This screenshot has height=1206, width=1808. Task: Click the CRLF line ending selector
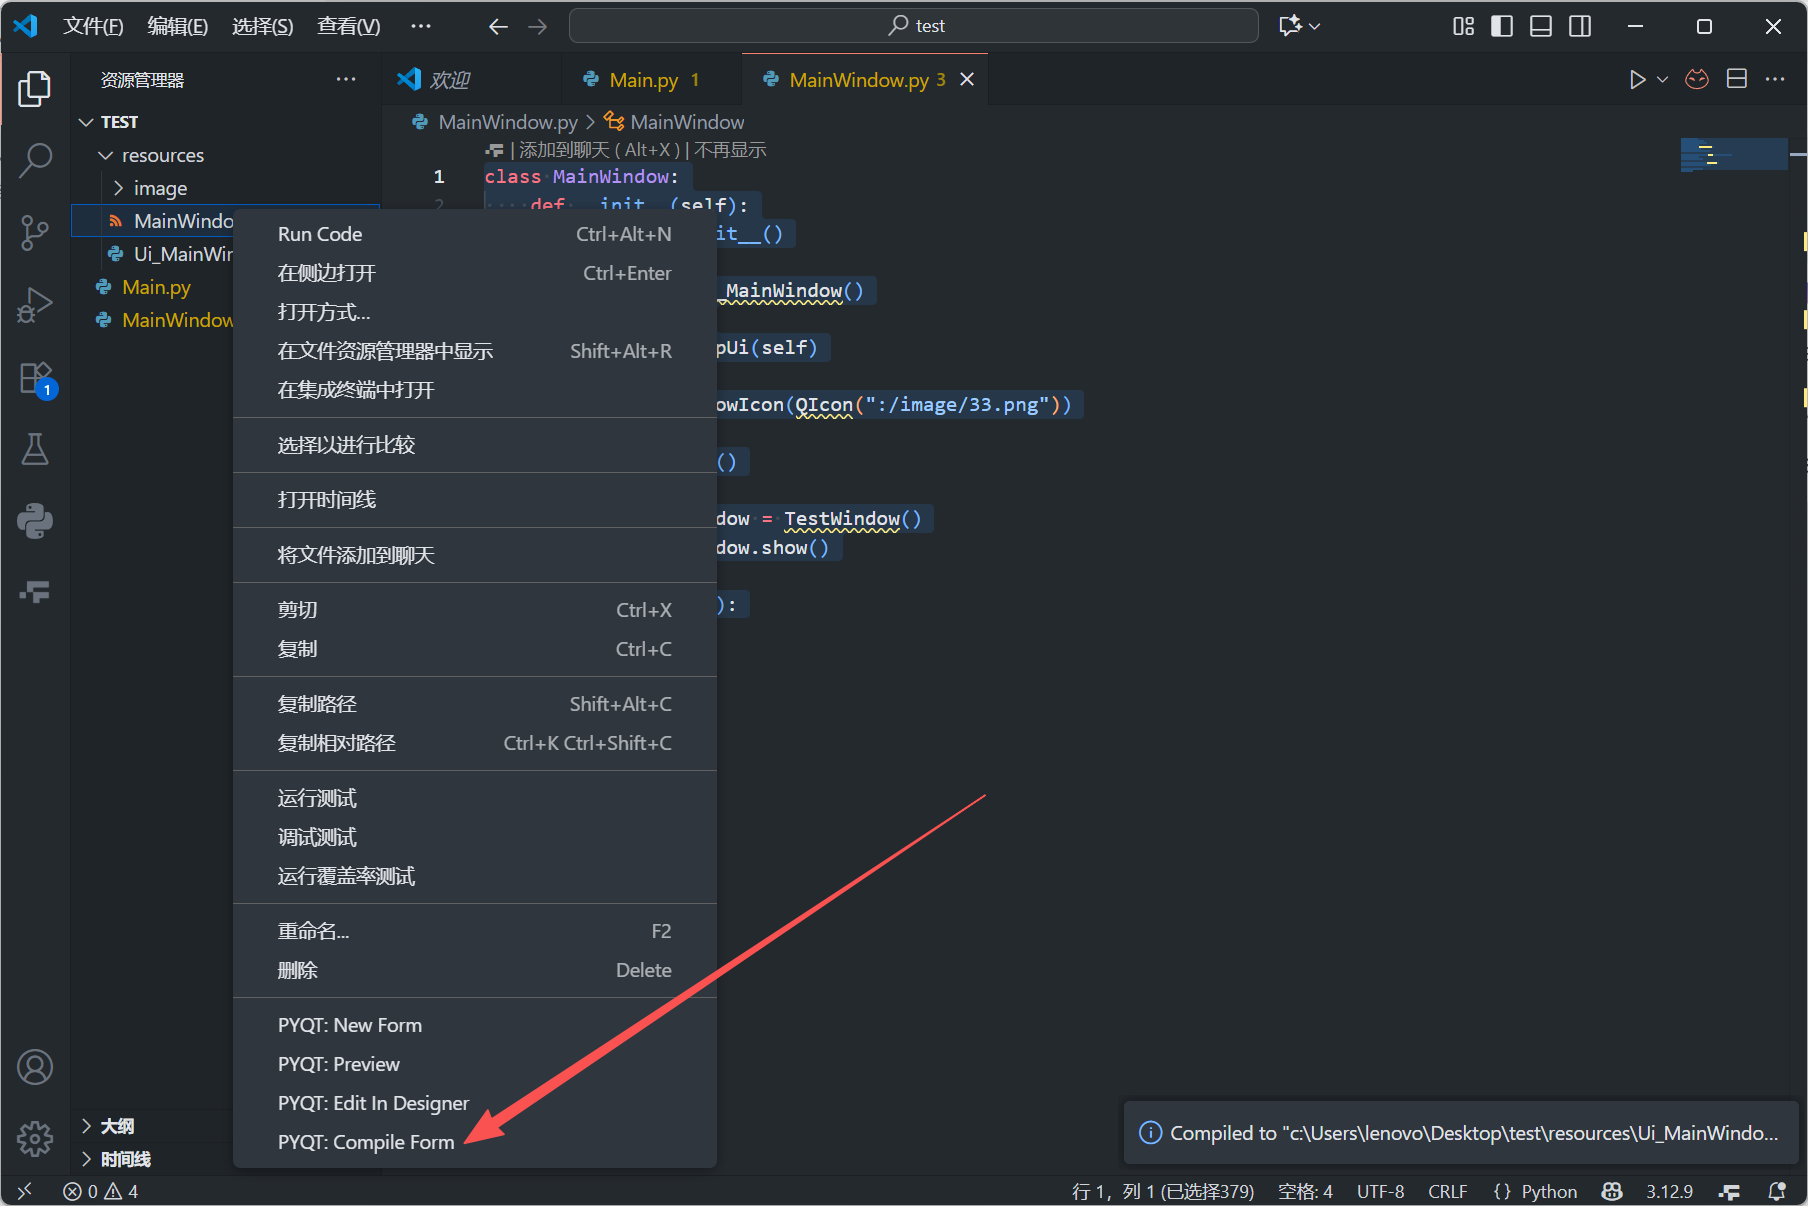click(x=1447, y=1191)
